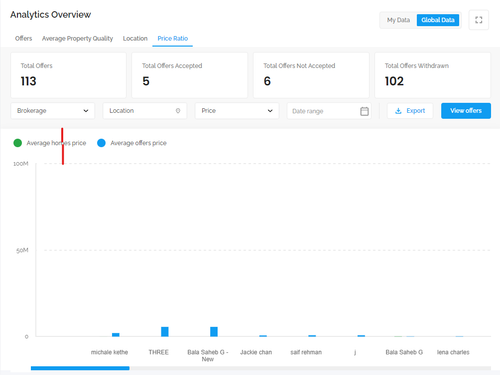Click the download icon beside Export
This screenshot has height=375, width=500.
pos(398,111)
